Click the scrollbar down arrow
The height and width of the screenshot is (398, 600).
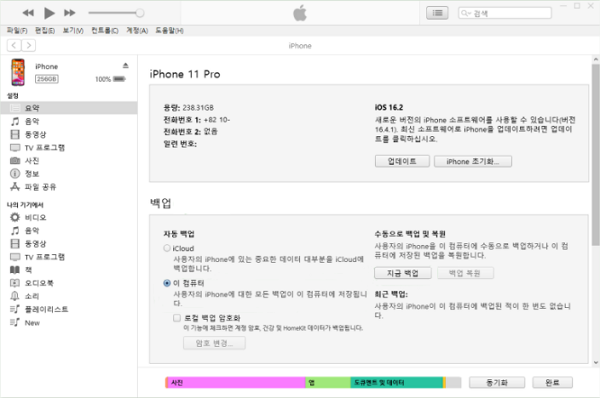pos(595,362)
